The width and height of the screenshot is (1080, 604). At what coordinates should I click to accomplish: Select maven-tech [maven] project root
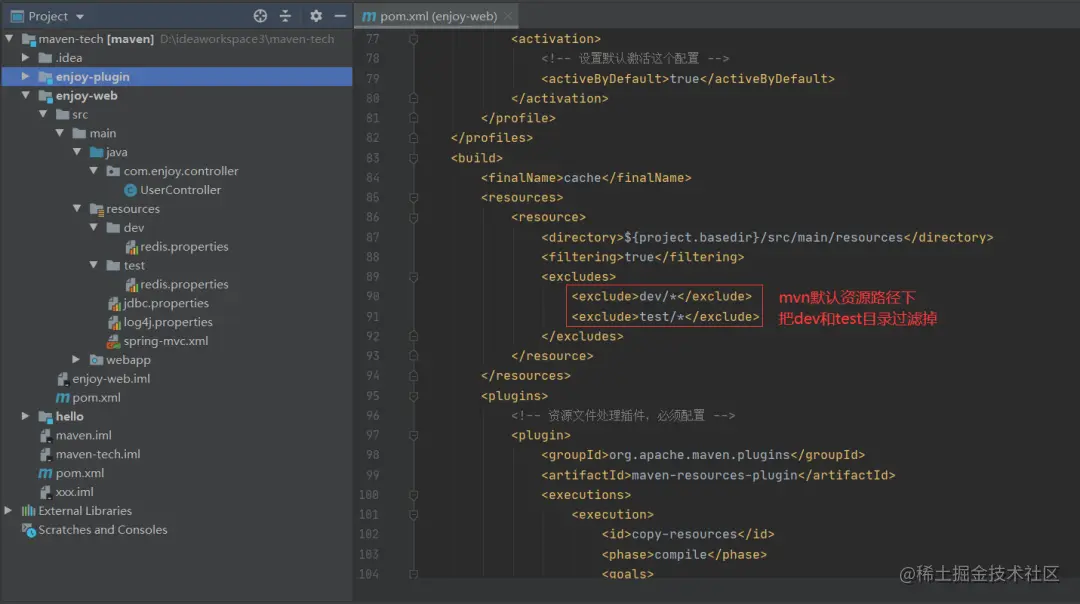tap(96, 39)
